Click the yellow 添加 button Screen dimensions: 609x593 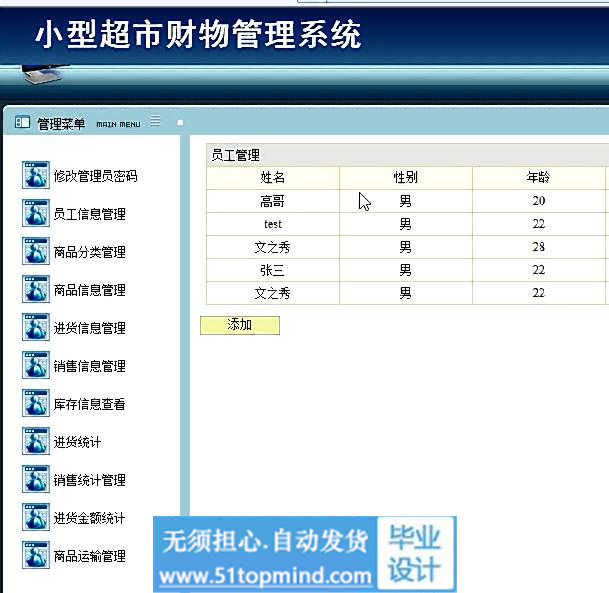click(240, 325)
